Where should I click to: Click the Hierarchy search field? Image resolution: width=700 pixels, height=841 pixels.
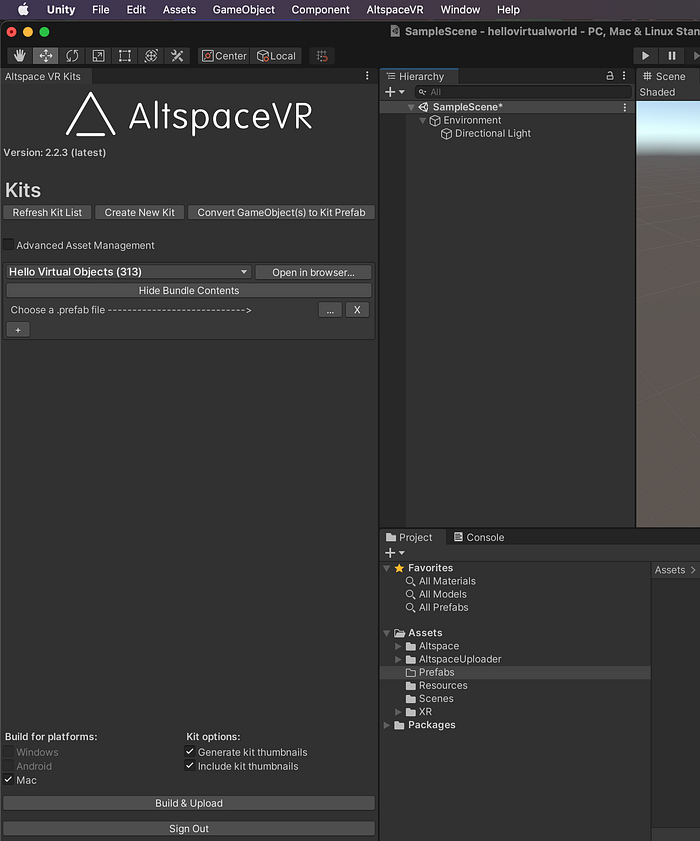(x=524, y=92)
